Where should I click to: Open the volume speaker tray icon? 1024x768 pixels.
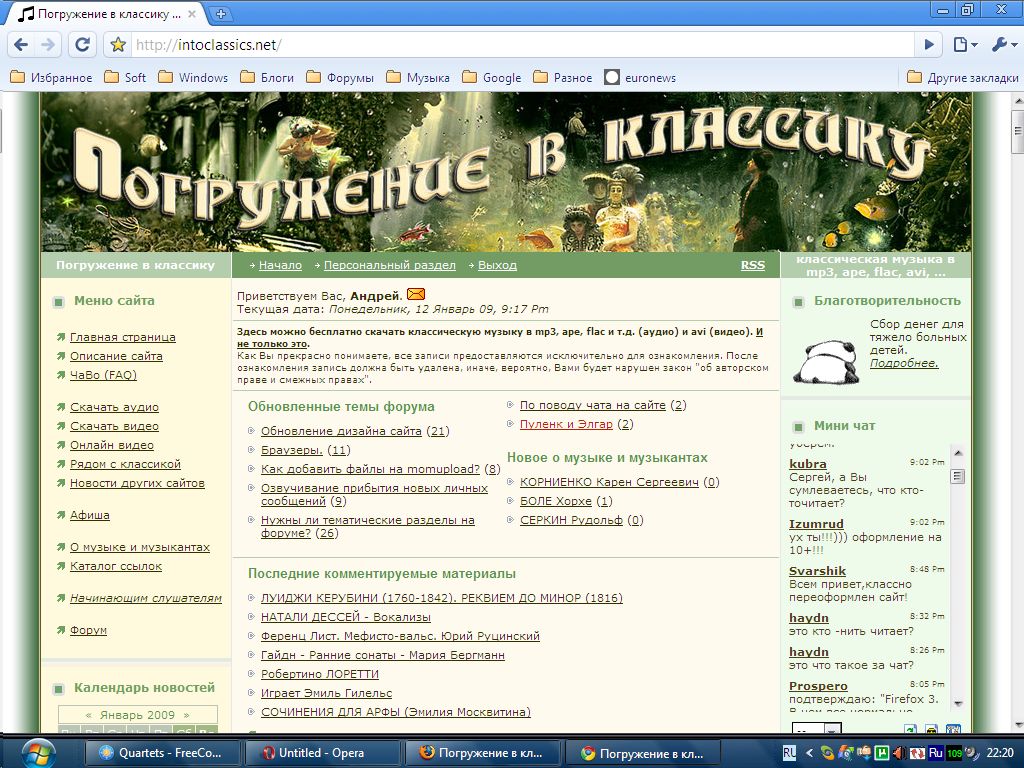coord(899,753)
